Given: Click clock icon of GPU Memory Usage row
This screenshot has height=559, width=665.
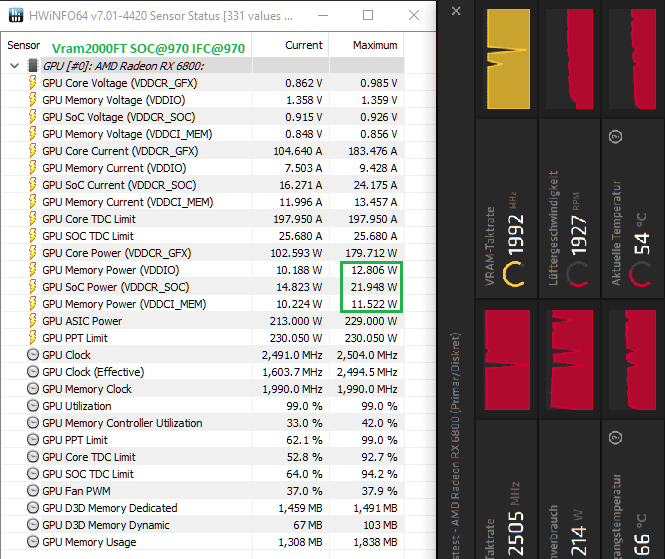Looking at the screenshot, I should click(33, 542).
